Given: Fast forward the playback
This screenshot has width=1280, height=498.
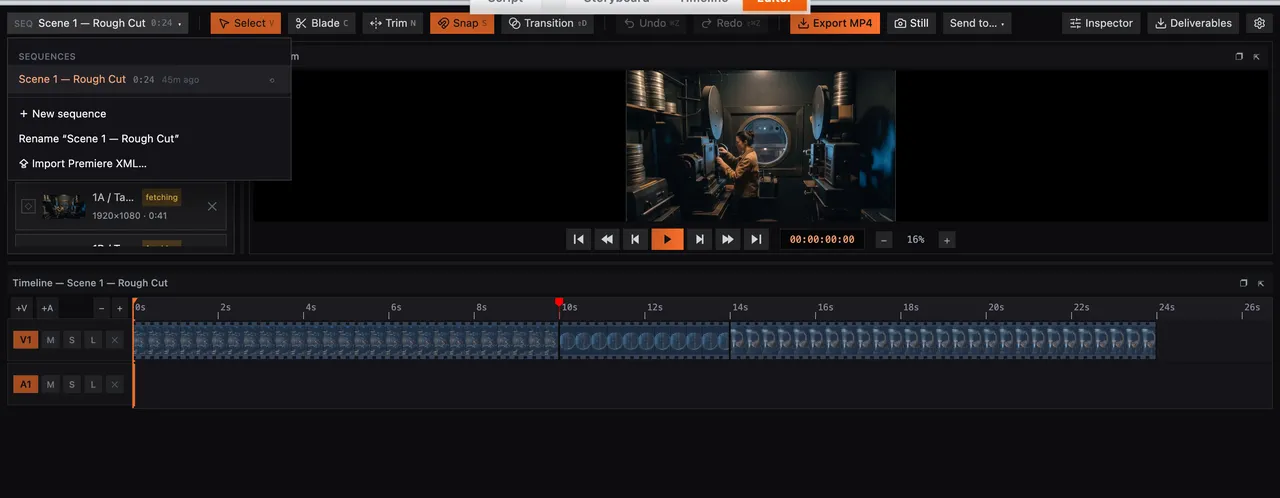Looking at the screenshot, I should [728, 239].
